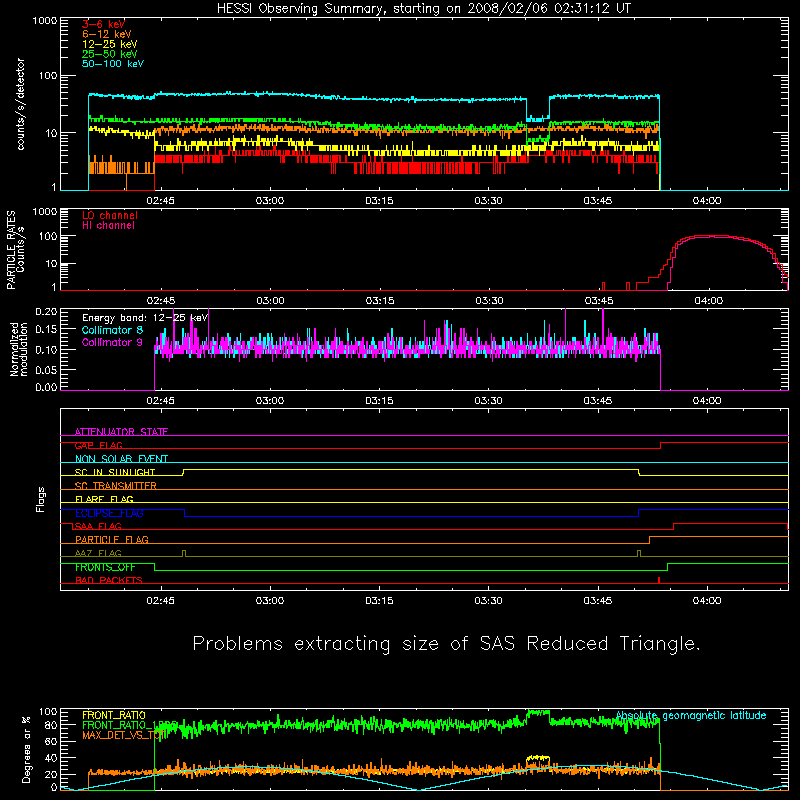Click the 03:00 tick under the Flags panel
This screenshot has height=800, width=800.
270,601
